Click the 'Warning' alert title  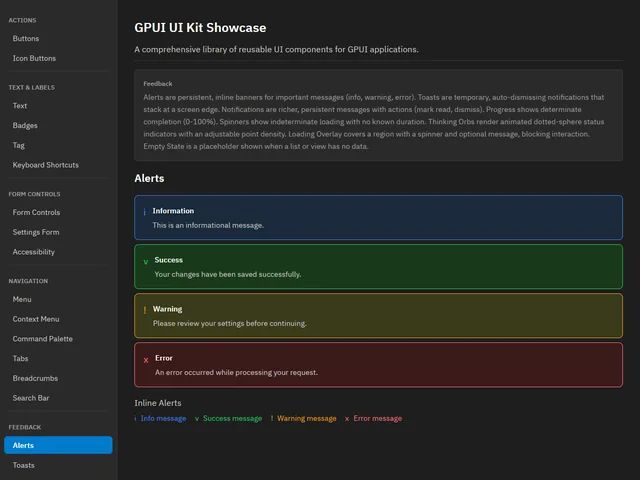click(x=167, y=309)
